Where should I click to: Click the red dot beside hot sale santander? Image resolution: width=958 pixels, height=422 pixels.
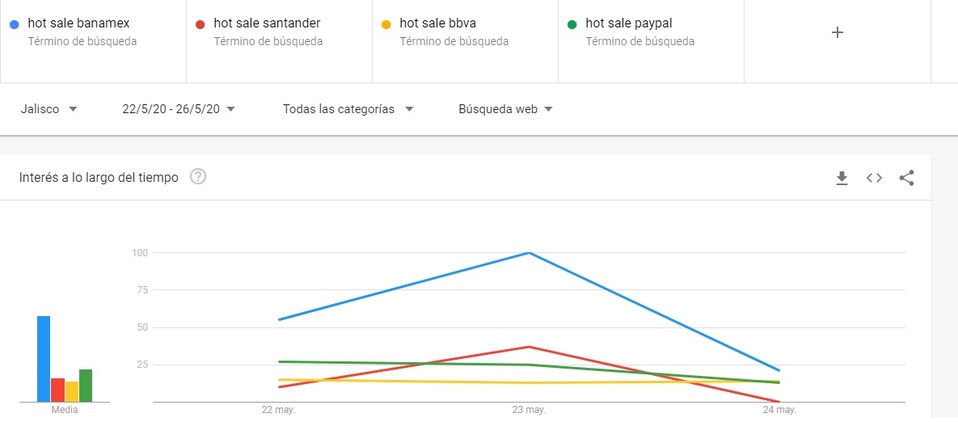(x=200, y=23)
